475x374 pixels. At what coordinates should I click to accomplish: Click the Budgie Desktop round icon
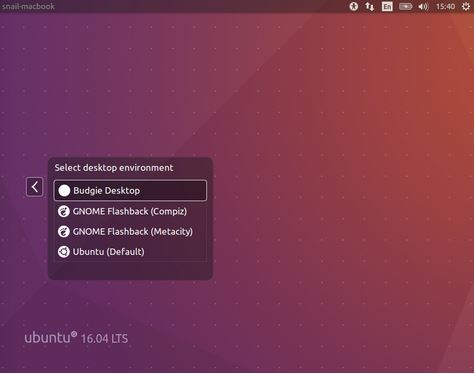[x=64, y=191]
